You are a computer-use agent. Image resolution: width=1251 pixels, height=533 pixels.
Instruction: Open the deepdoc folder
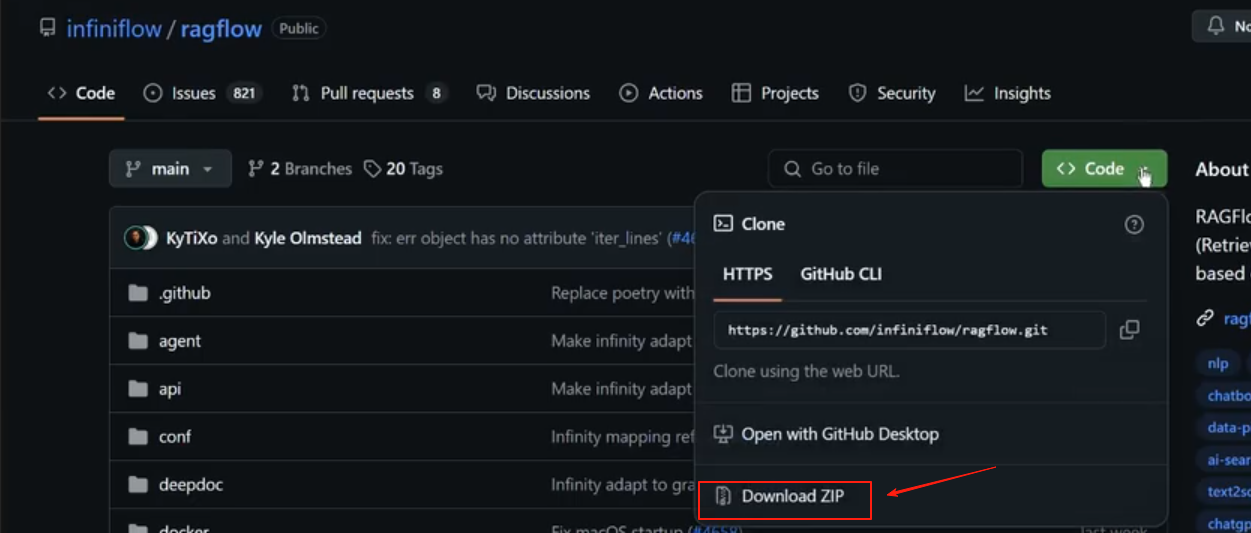coord(191,485)
